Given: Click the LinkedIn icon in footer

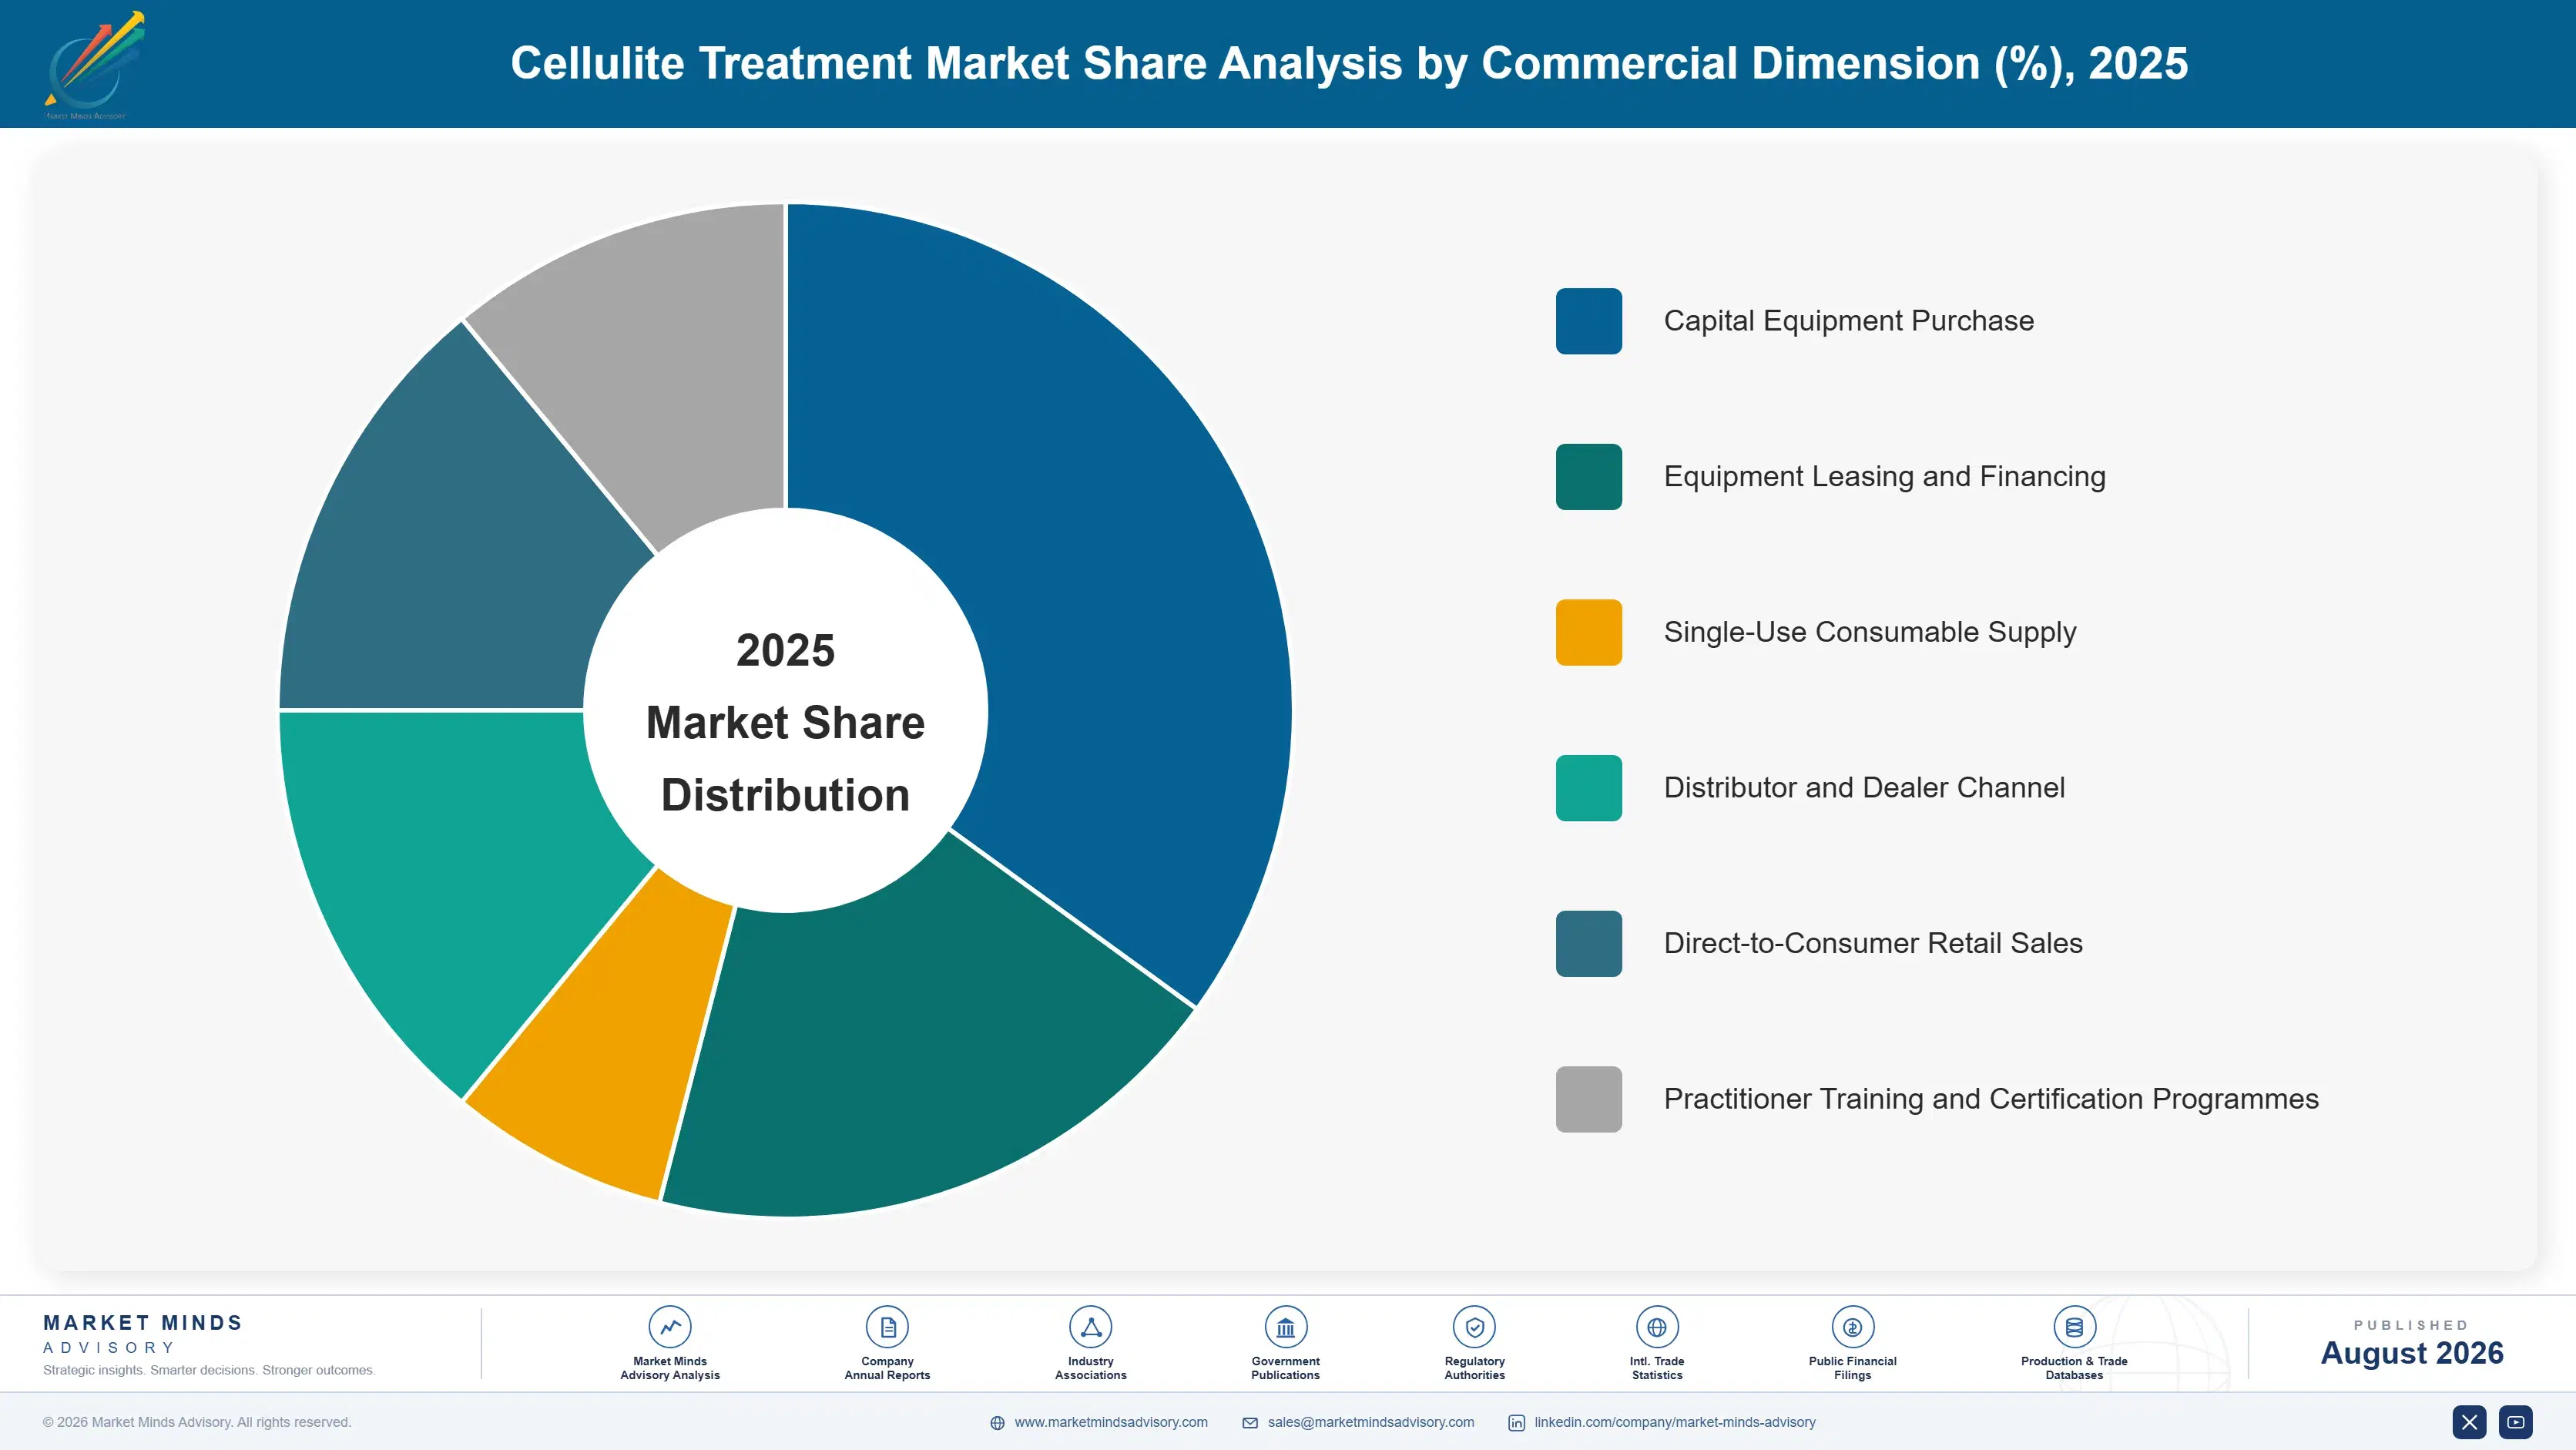Looking at the screenshot, I should click(1516, 1423).
